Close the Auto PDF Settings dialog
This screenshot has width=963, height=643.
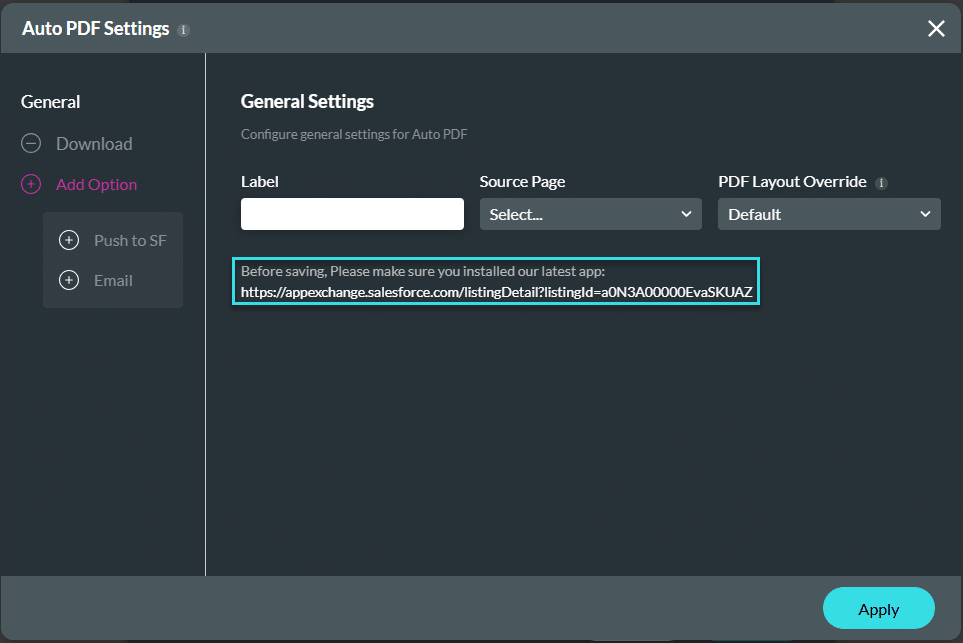pos(936,29)
